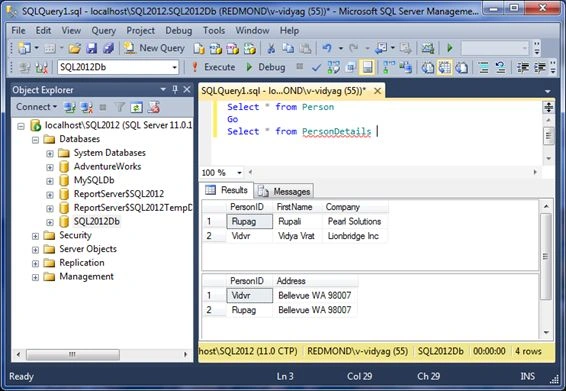Click the Object Explorer filter funnel icon
Screen dimensions: 566x391
point(119,107)
